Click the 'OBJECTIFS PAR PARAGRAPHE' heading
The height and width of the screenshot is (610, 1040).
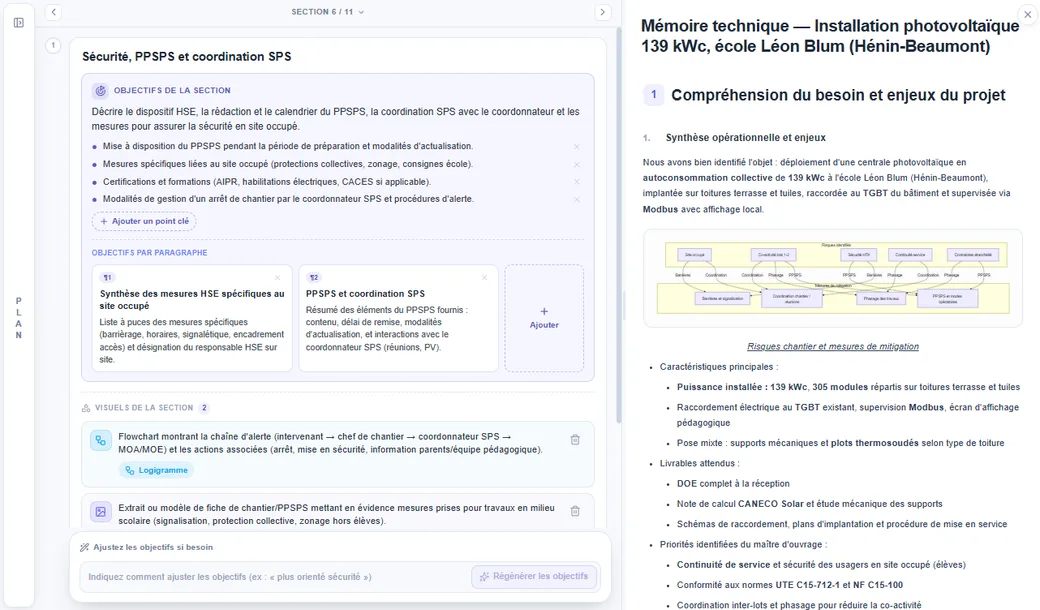149,253
